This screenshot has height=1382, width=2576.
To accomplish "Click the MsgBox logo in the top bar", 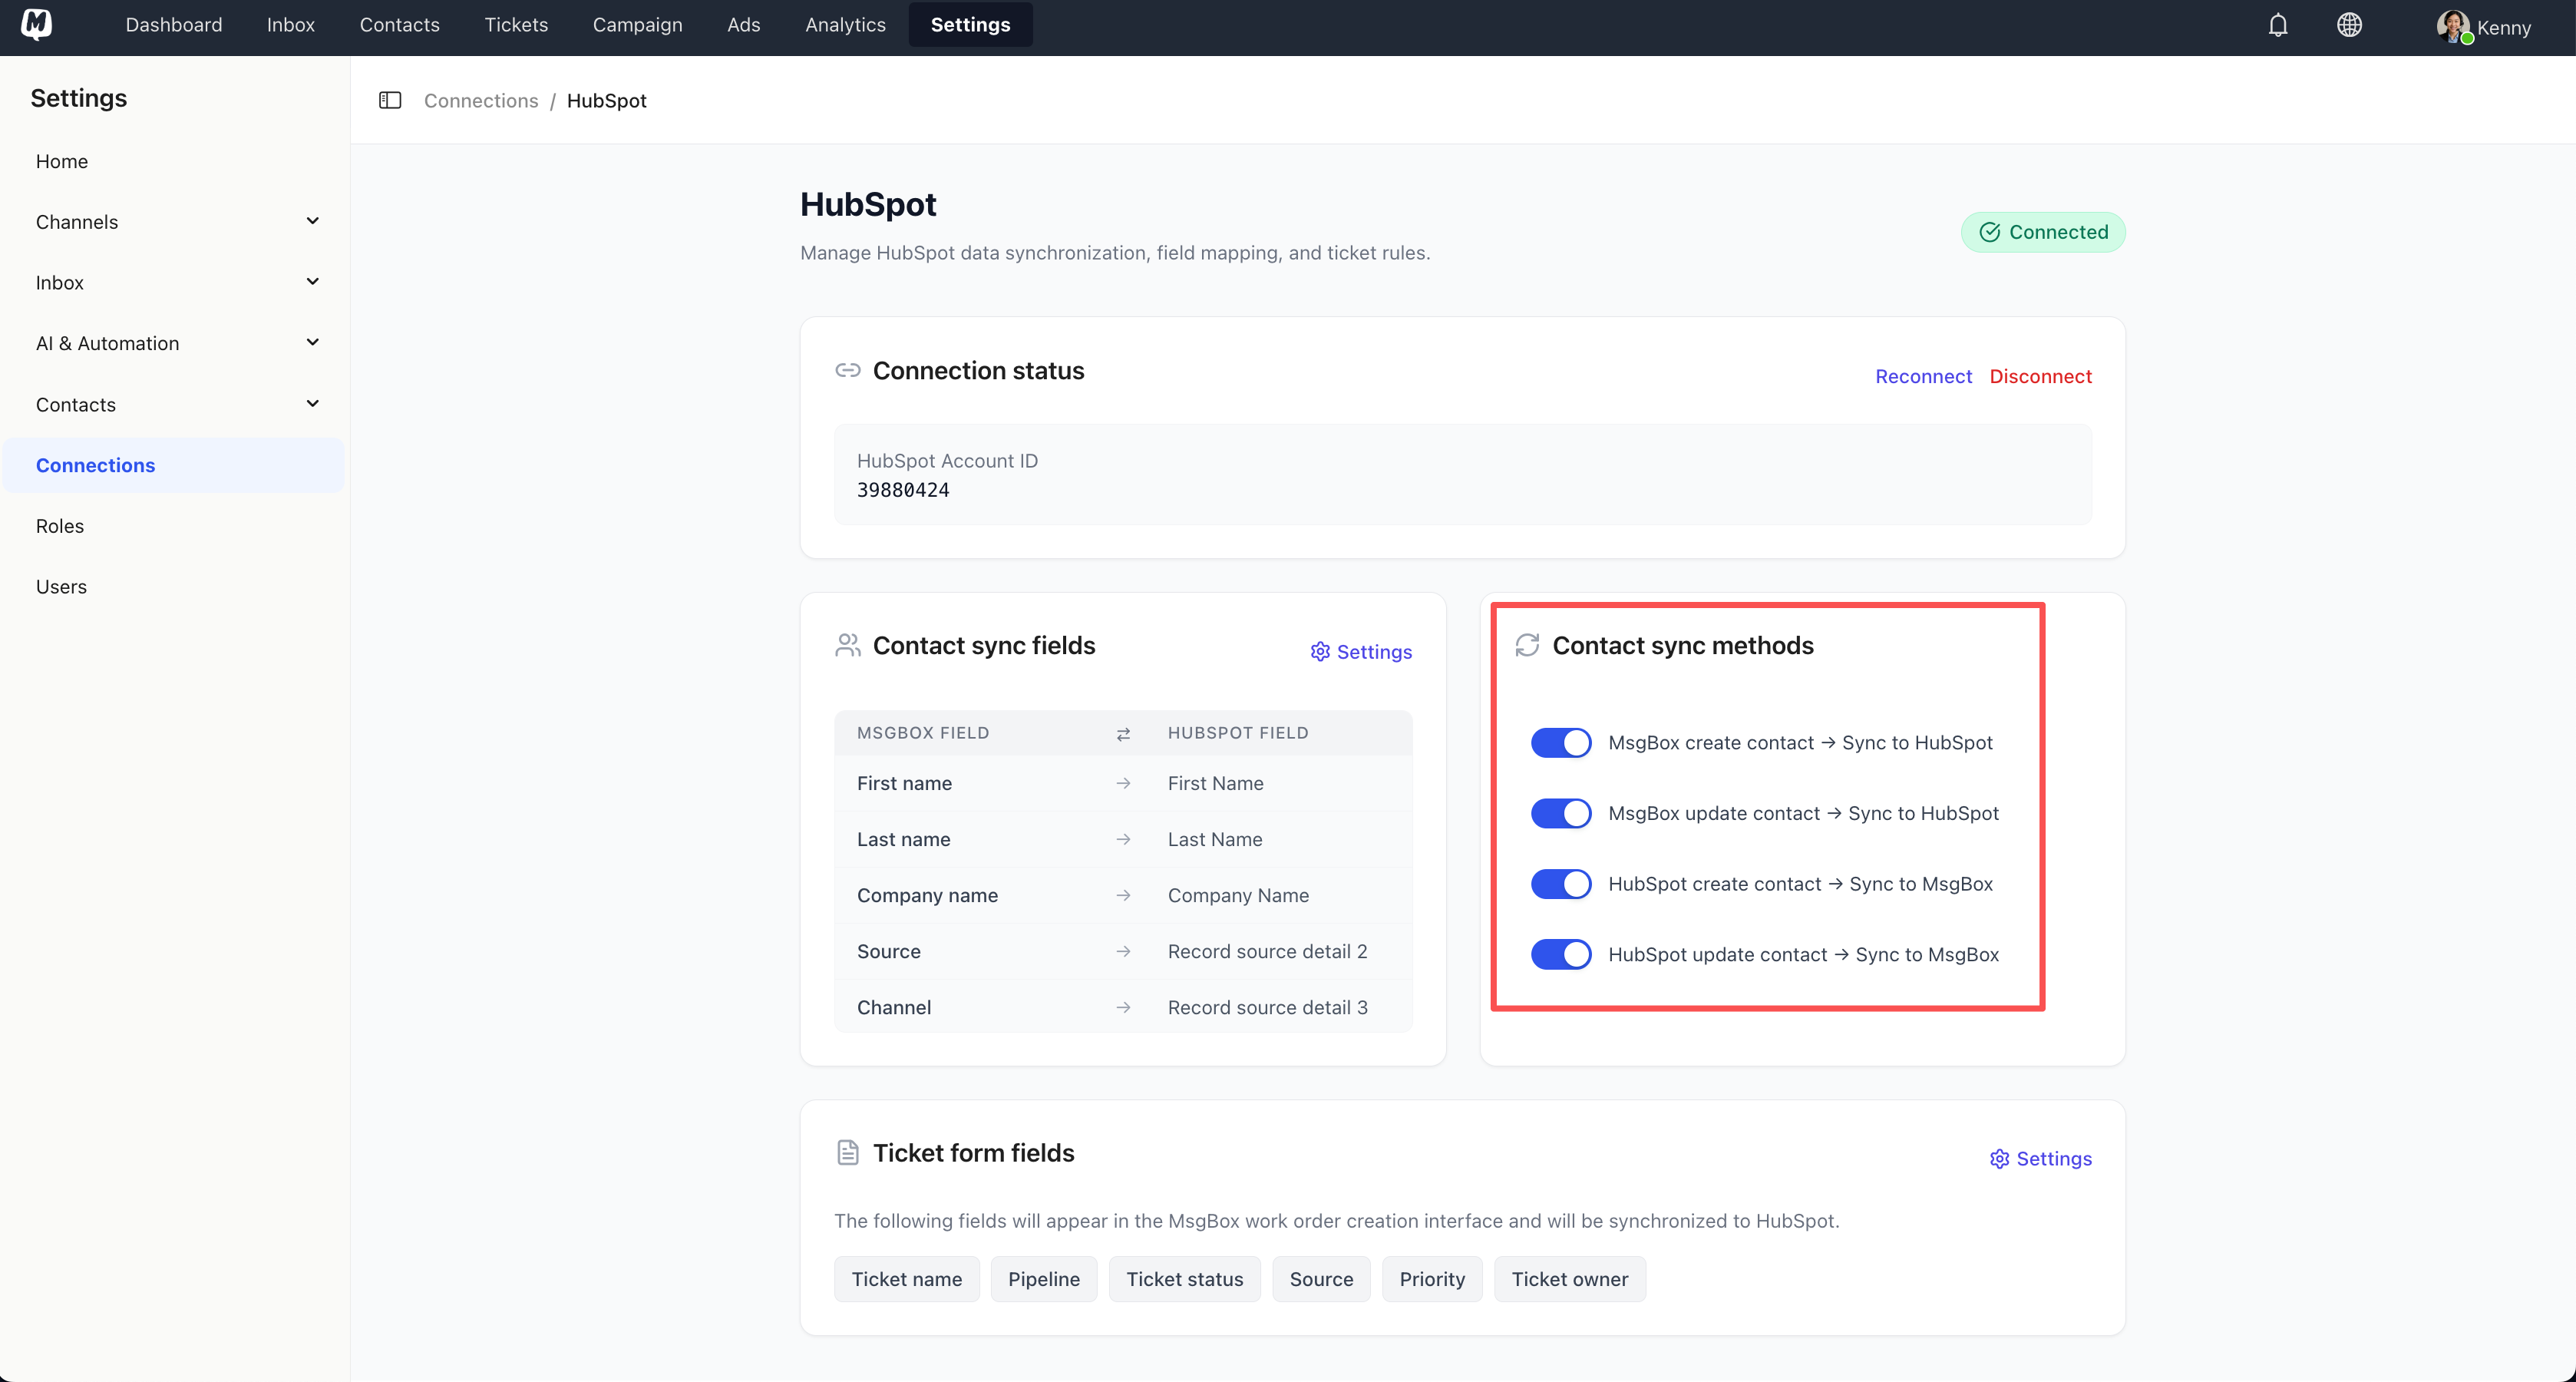I will point(37,24).
